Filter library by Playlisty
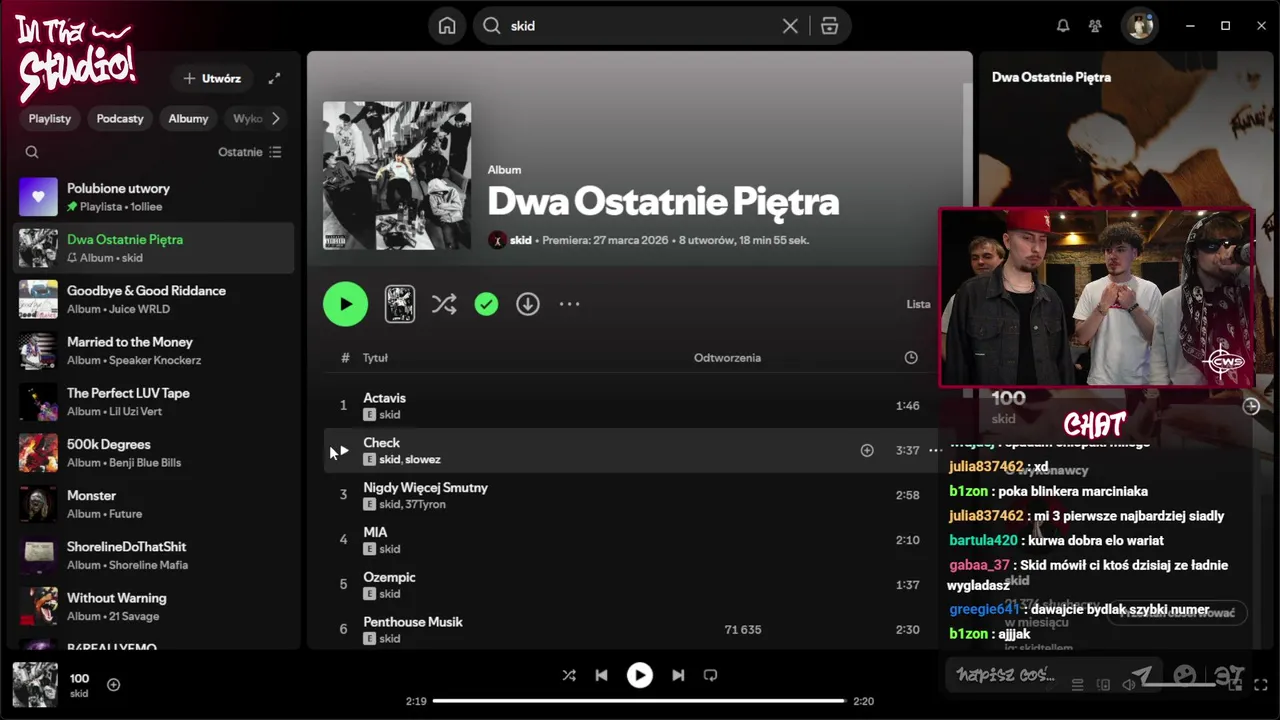This screenshot has width=1280, height=720. (50, 118)
